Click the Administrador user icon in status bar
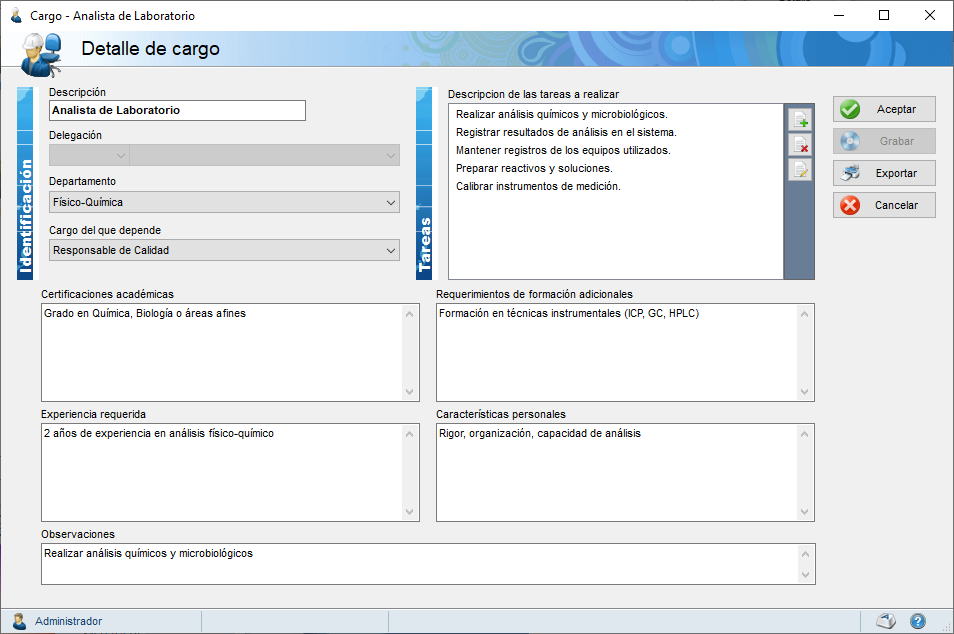 (x=19, y=621)
